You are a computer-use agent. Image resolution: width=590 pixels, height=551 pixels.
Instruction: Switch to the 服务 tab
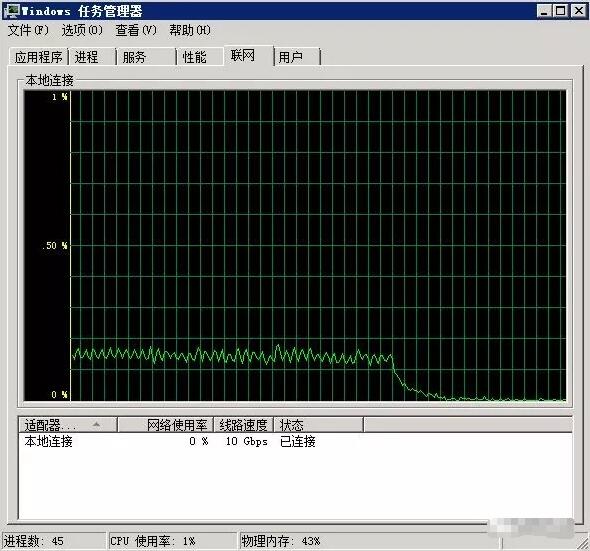pyautogui.click(x=146, y=57)
